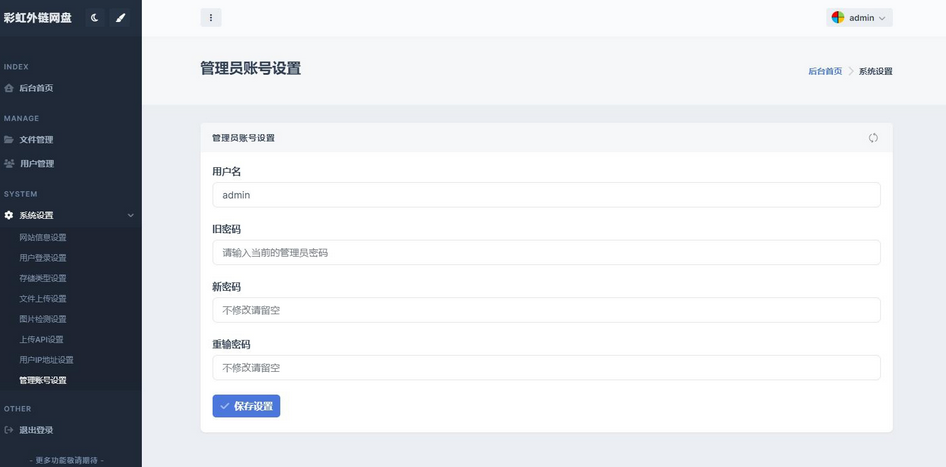Open 文件上传设置 submenu item
Viewport: 946px width, 467px height.
click(43, 299)
